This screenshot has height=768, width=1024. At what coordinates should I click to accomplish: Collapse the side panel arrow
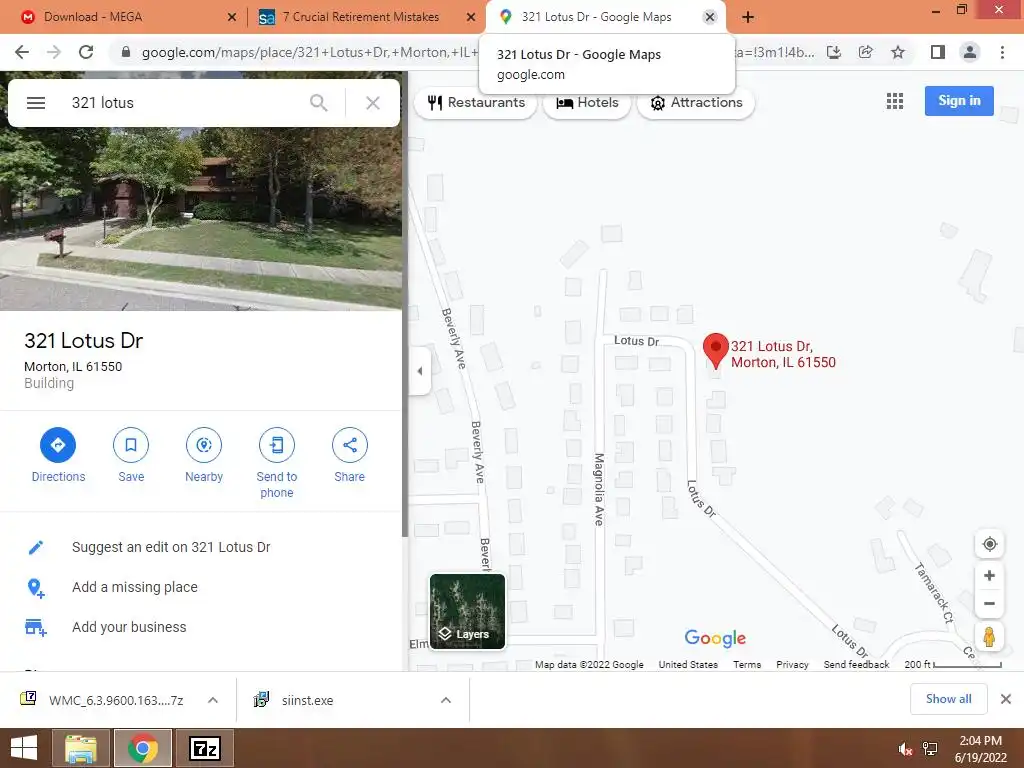tap(420, 371)
